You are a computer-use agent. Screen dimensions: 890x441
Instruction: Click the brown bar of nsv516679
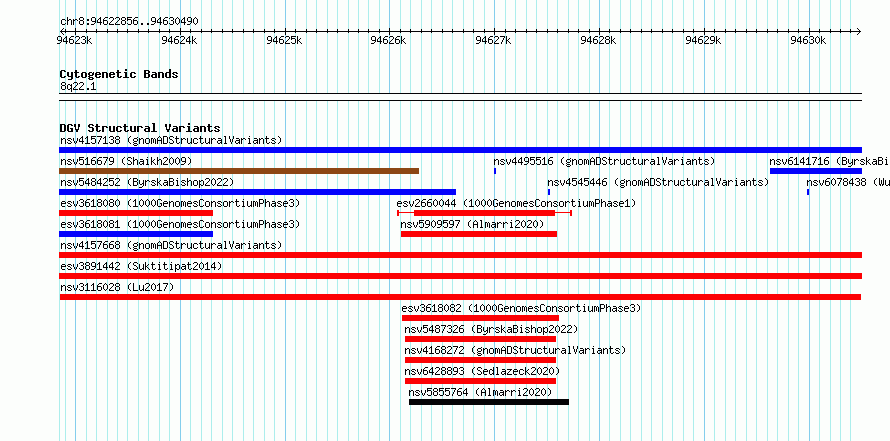(239, 171)
